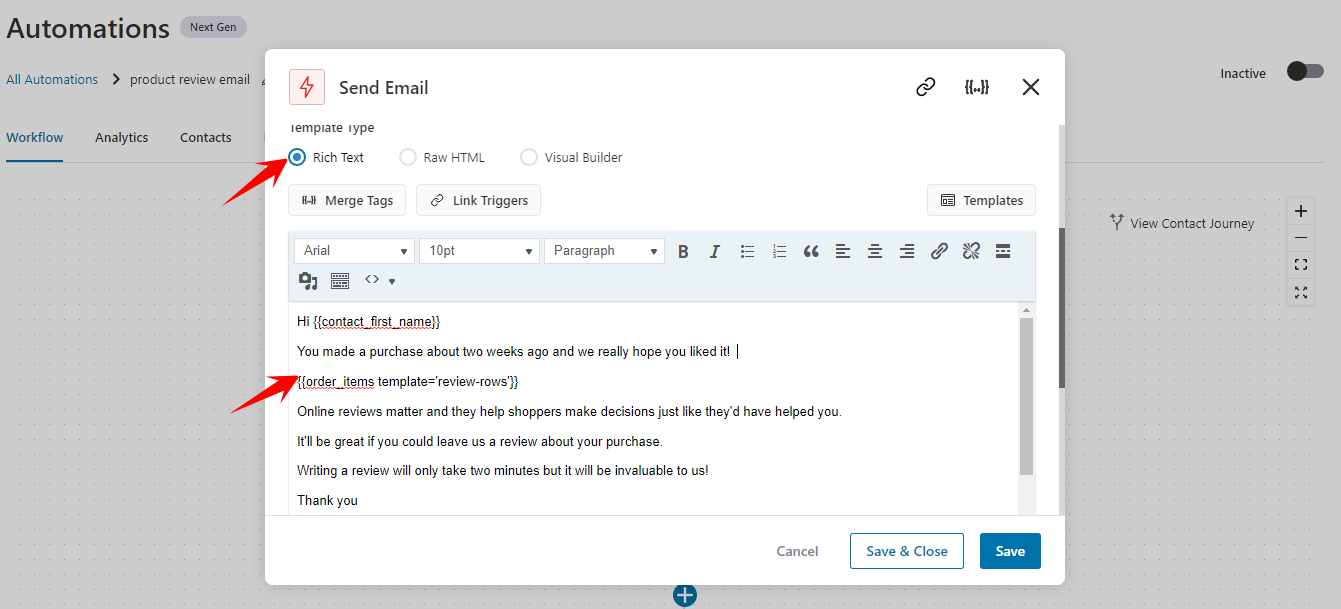Viewport: 1341px width, 609px height.
Task: Save and close the Send Email editor
Action: point(906,550)
